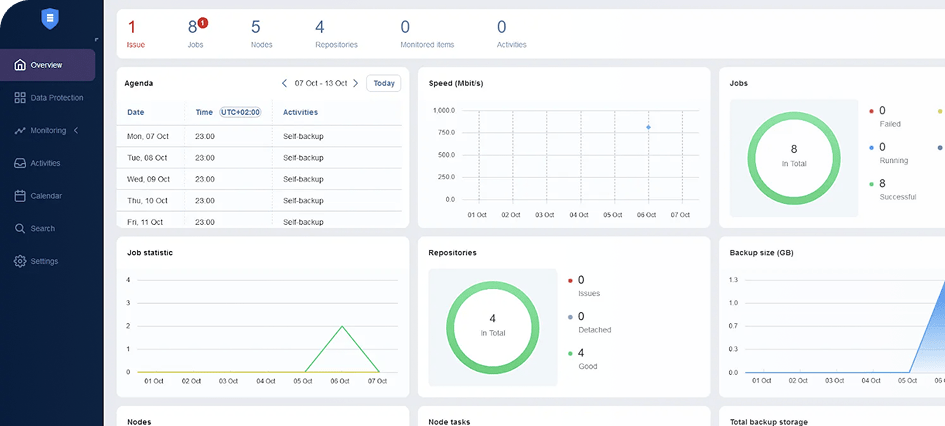
Task: Expand the Monitoring submenu chevron
Action: [76, 130]
